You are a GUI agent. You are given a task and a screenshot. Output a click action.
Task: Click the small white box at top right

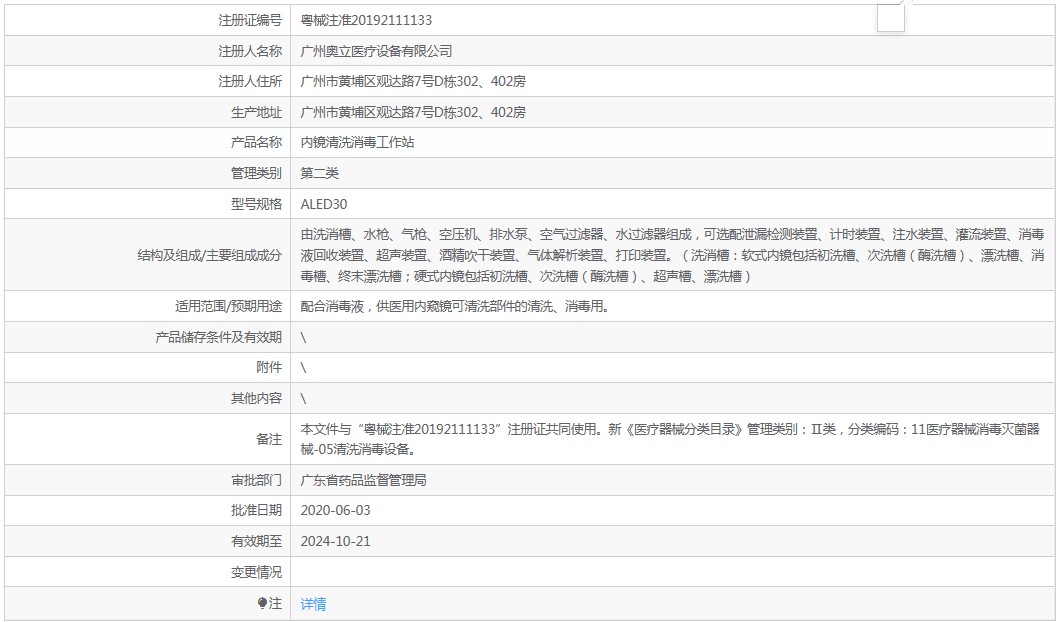click(x=890, y=17)
